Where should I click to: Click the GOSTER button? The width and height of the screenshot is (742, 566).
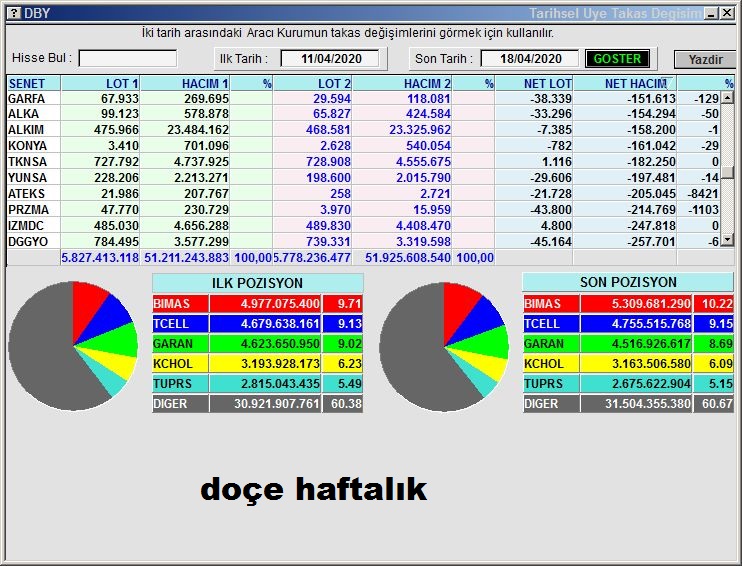(618, 59)
